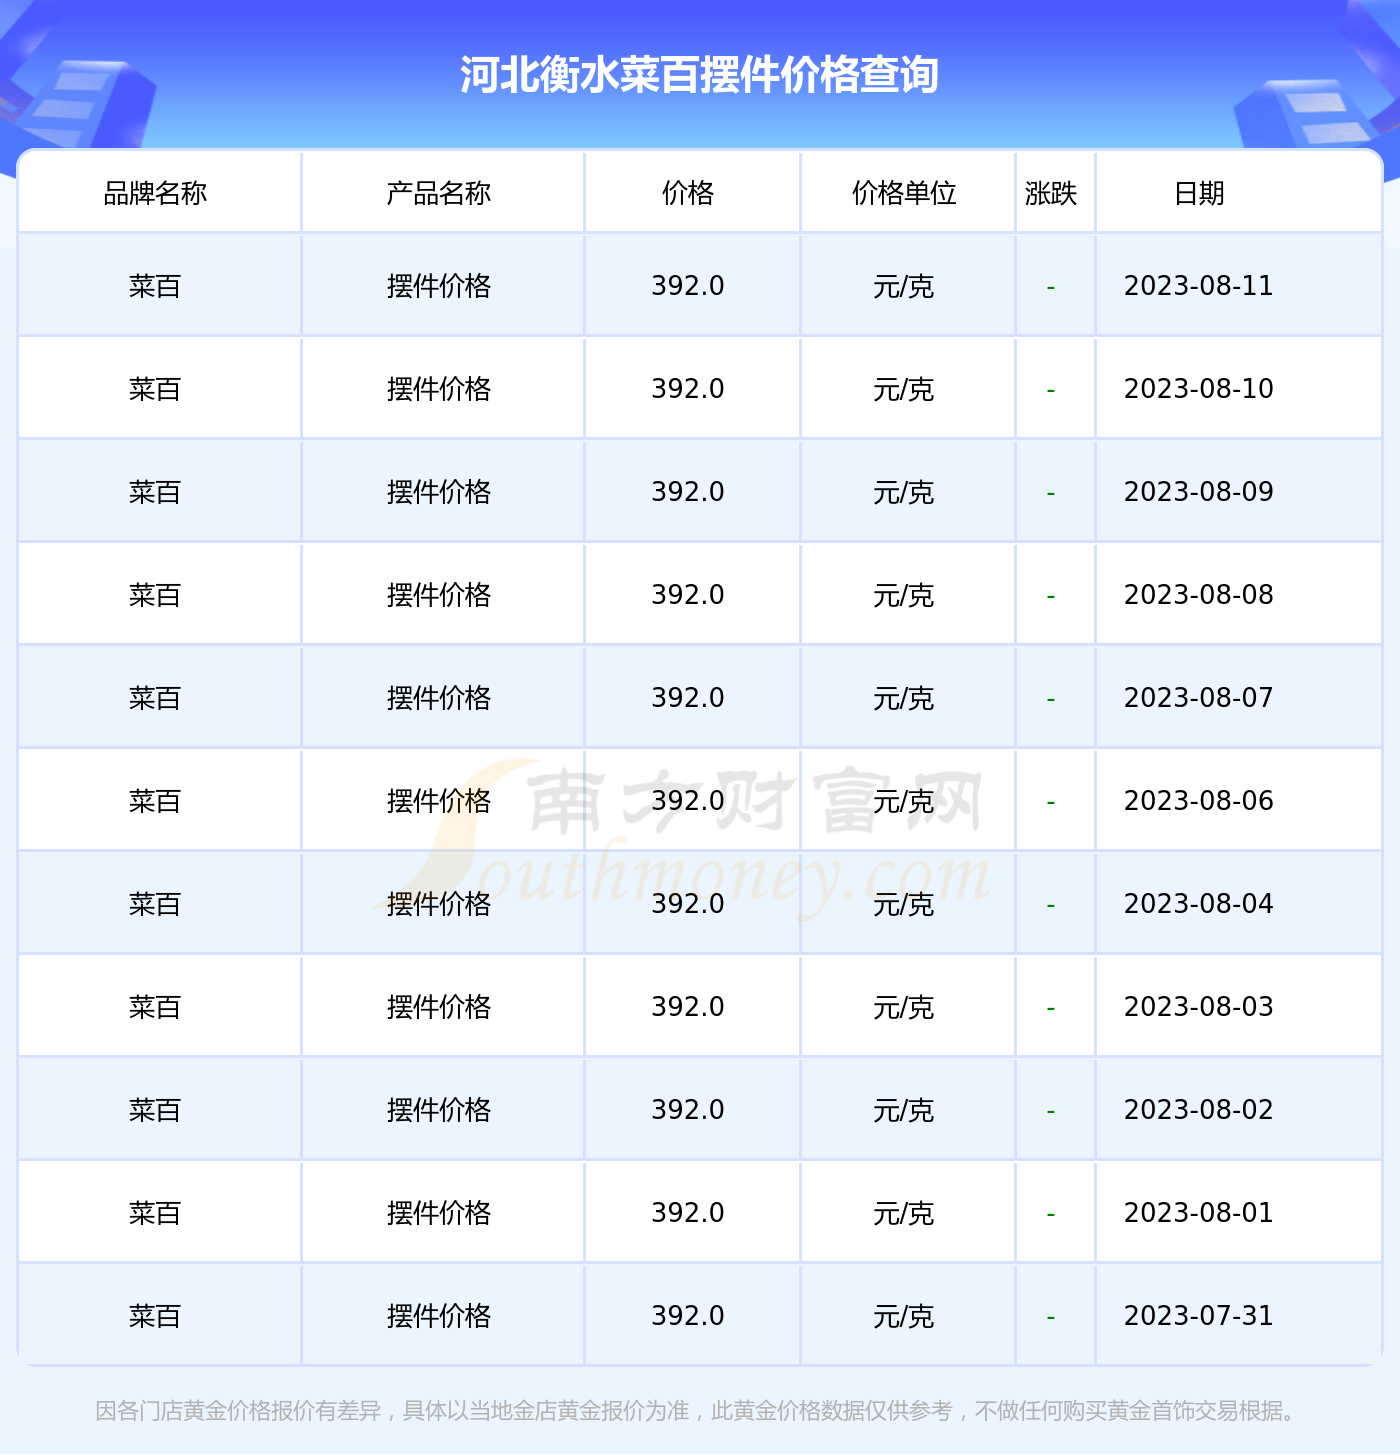
Task: Click the title 河北衡水菜百摆件价格查询
Action: point(699,75)
